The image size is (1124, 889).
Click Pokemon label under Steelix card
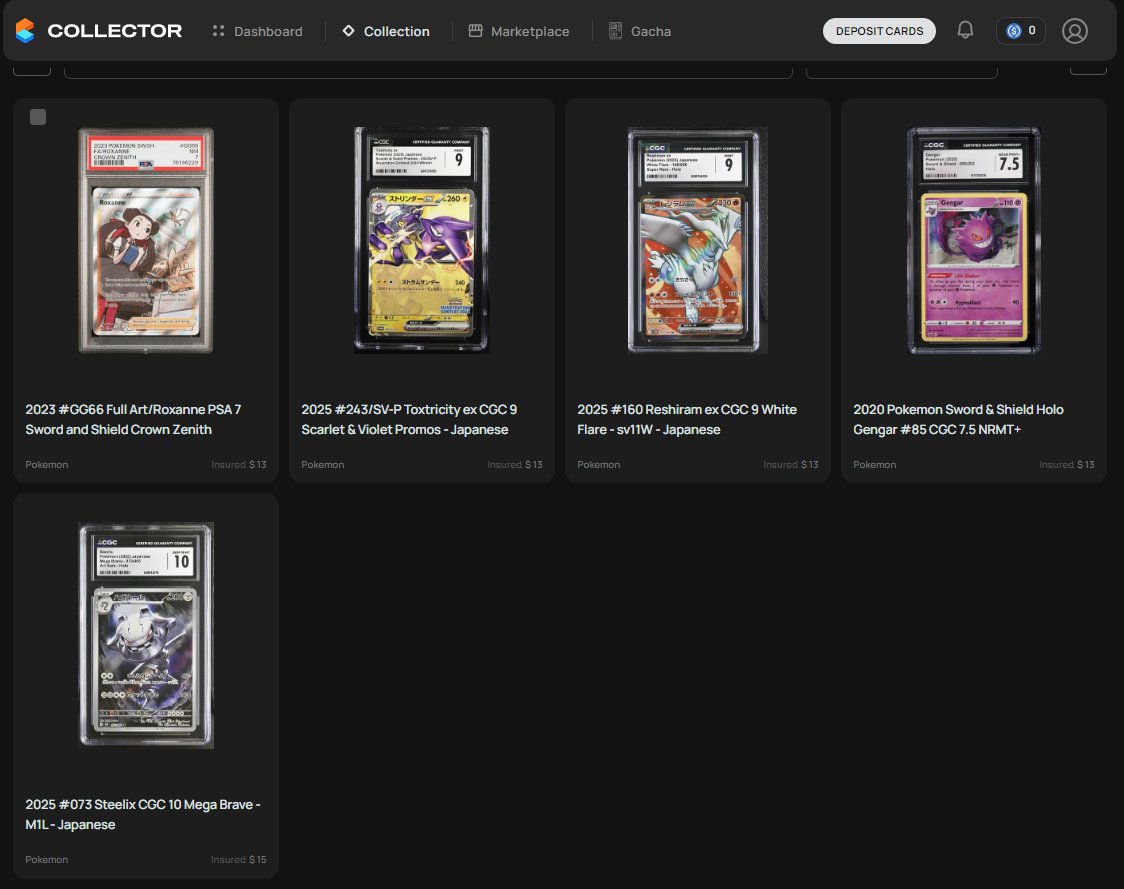pyautogui.click(x=47, y=860)
